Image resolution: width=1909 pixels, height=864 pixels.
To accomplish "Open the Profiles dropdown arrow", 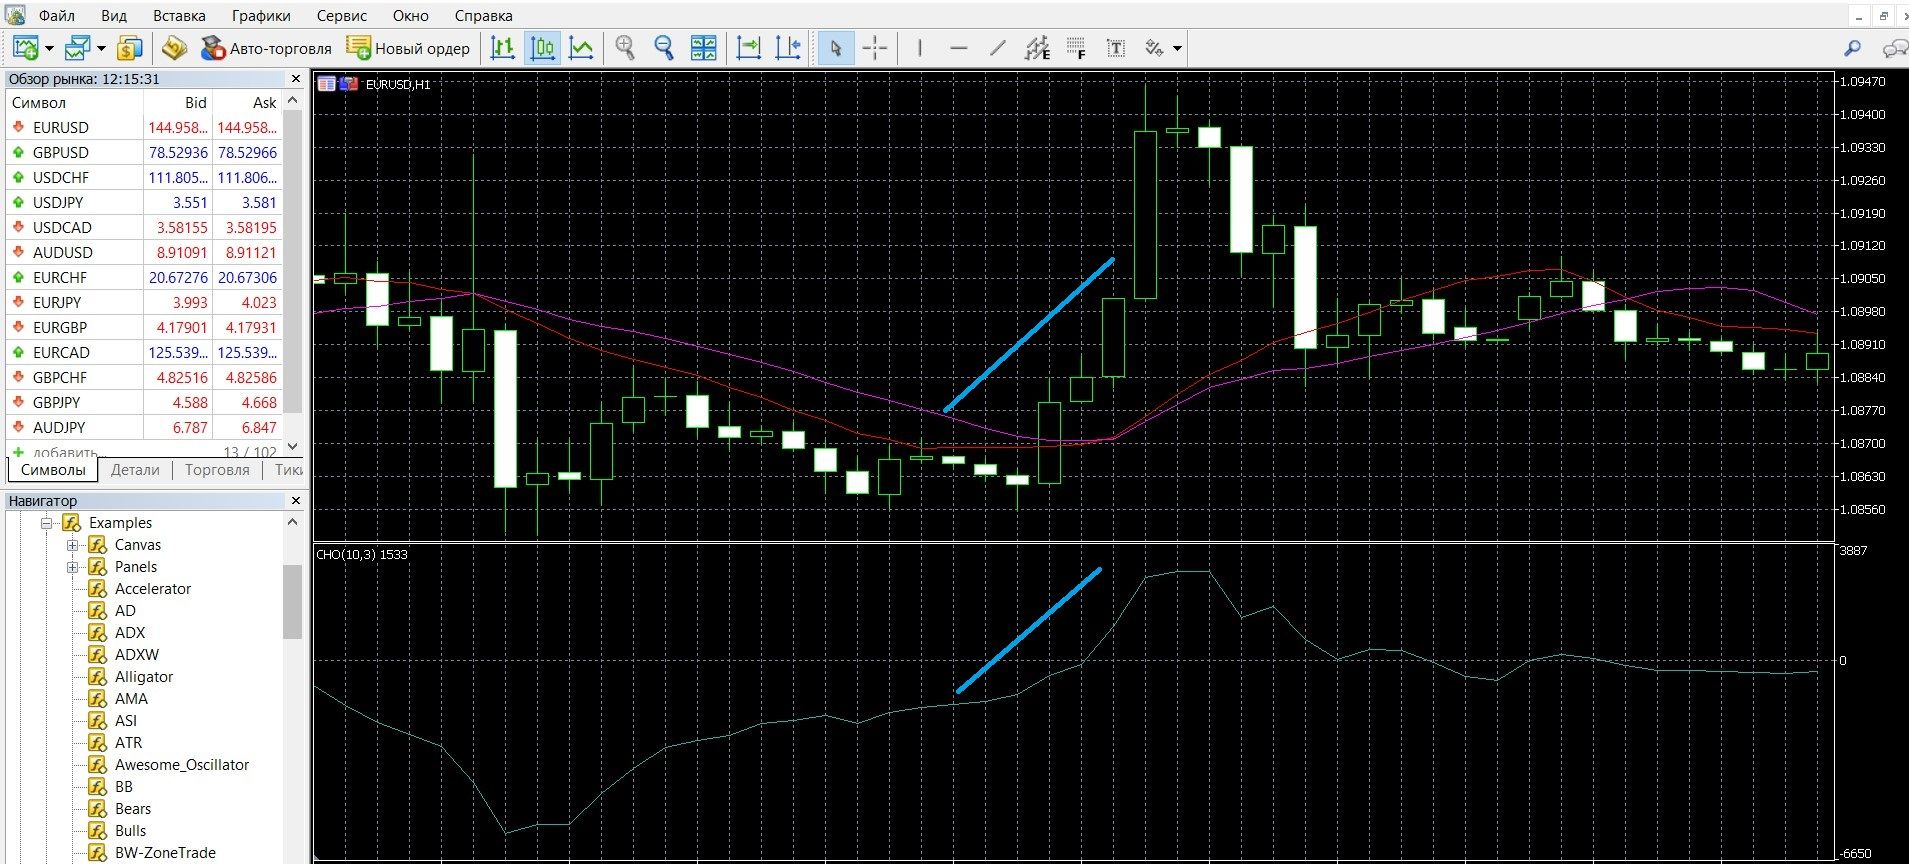I will click(101, 48).
